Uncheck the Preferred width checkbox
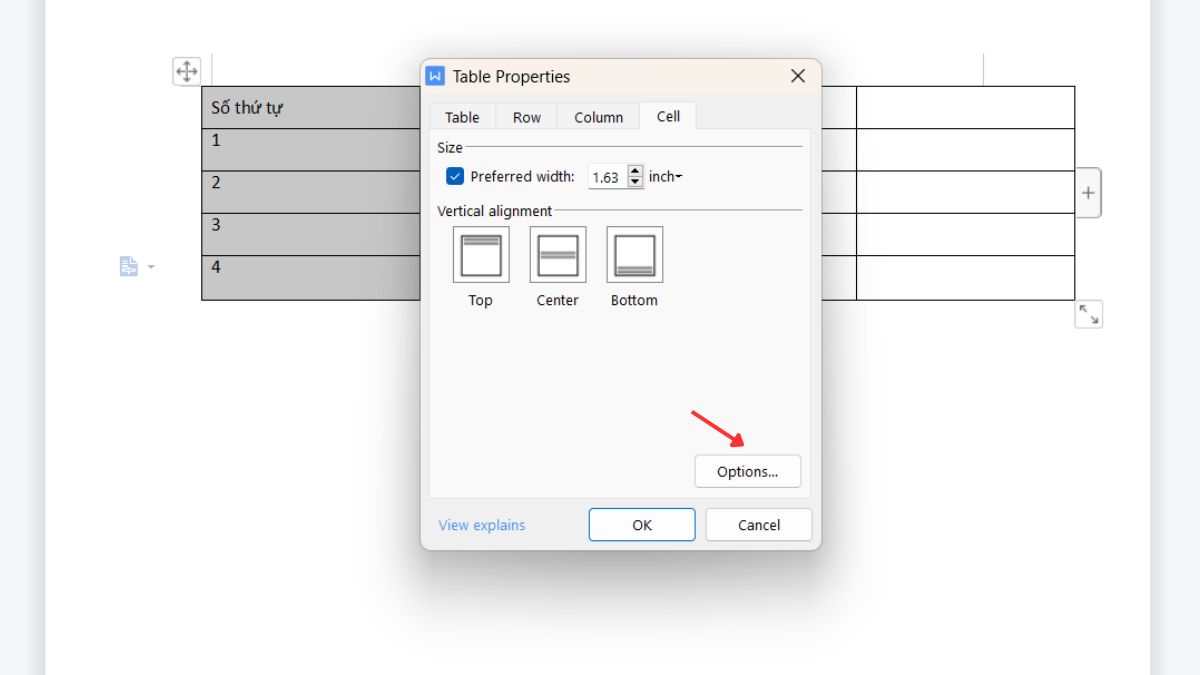1200x675 pixels. 455,177
